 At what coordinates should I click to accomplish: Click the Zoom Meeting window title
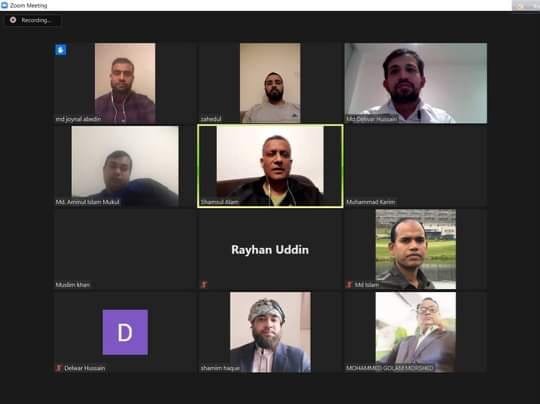coord(29,6)
